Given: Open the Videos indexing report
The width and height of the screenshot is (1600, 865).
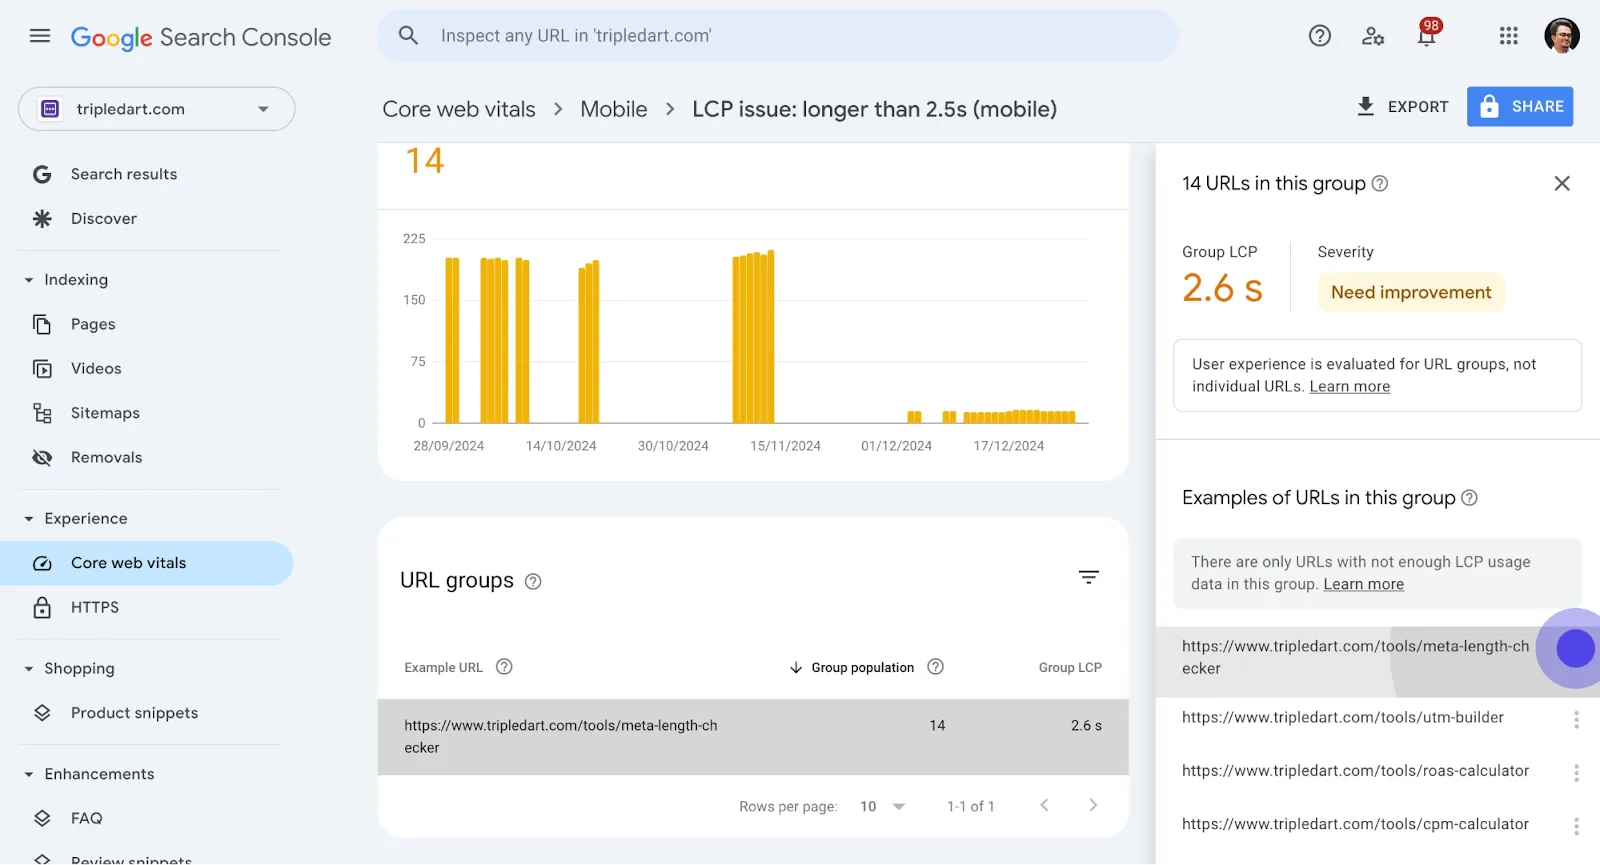Looking at the screenshot, I should click(96, 369).
